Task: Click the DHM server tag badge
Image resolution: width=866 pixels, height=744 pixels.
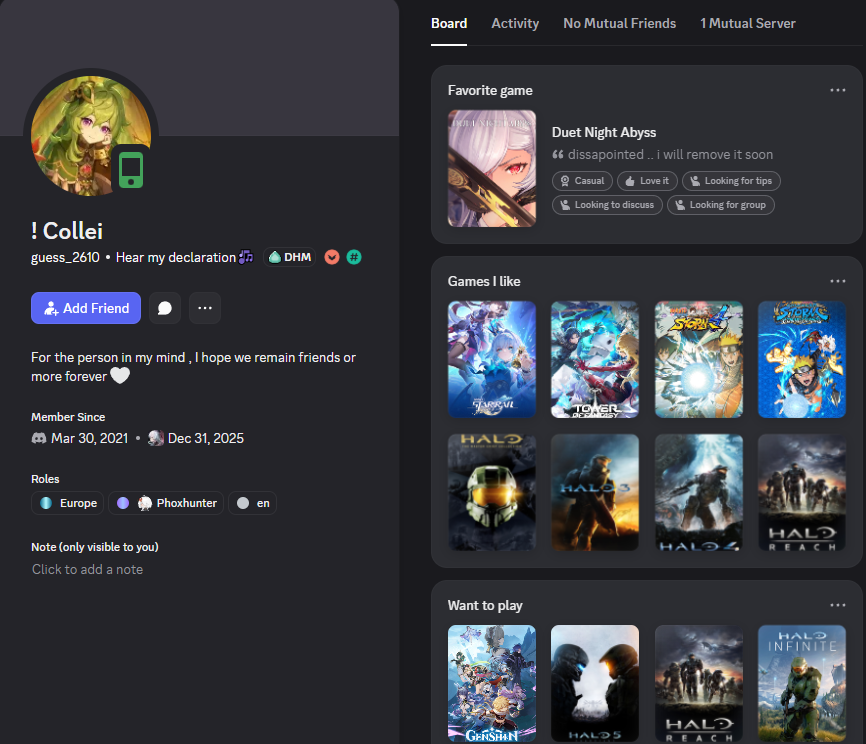Action: (290, 257)
